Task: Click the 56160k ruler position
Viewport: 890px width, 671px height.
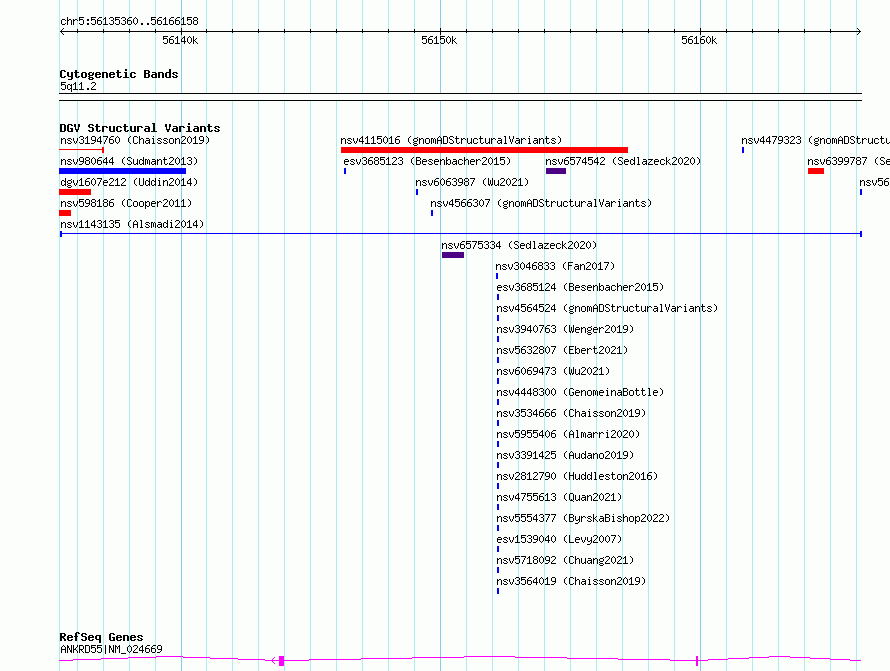Action: pyautogui.click(x=699, y=40)
